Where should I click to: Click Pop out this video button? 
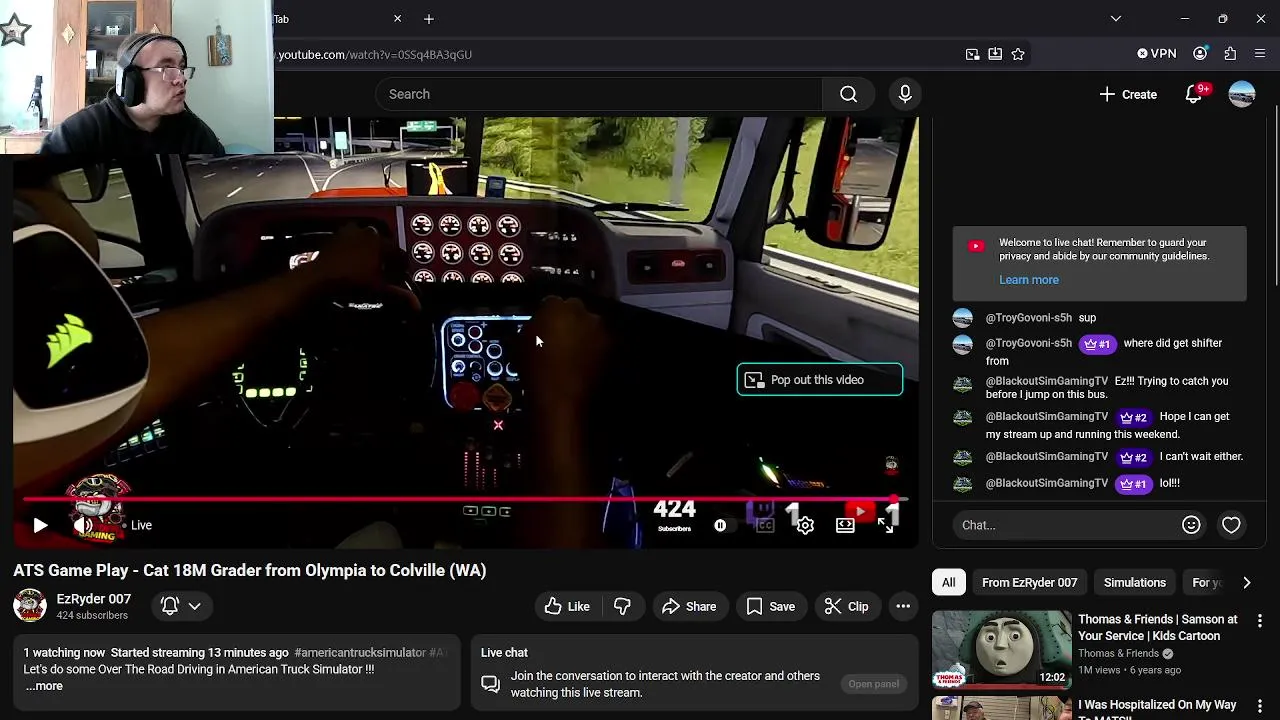coord(820,380)
